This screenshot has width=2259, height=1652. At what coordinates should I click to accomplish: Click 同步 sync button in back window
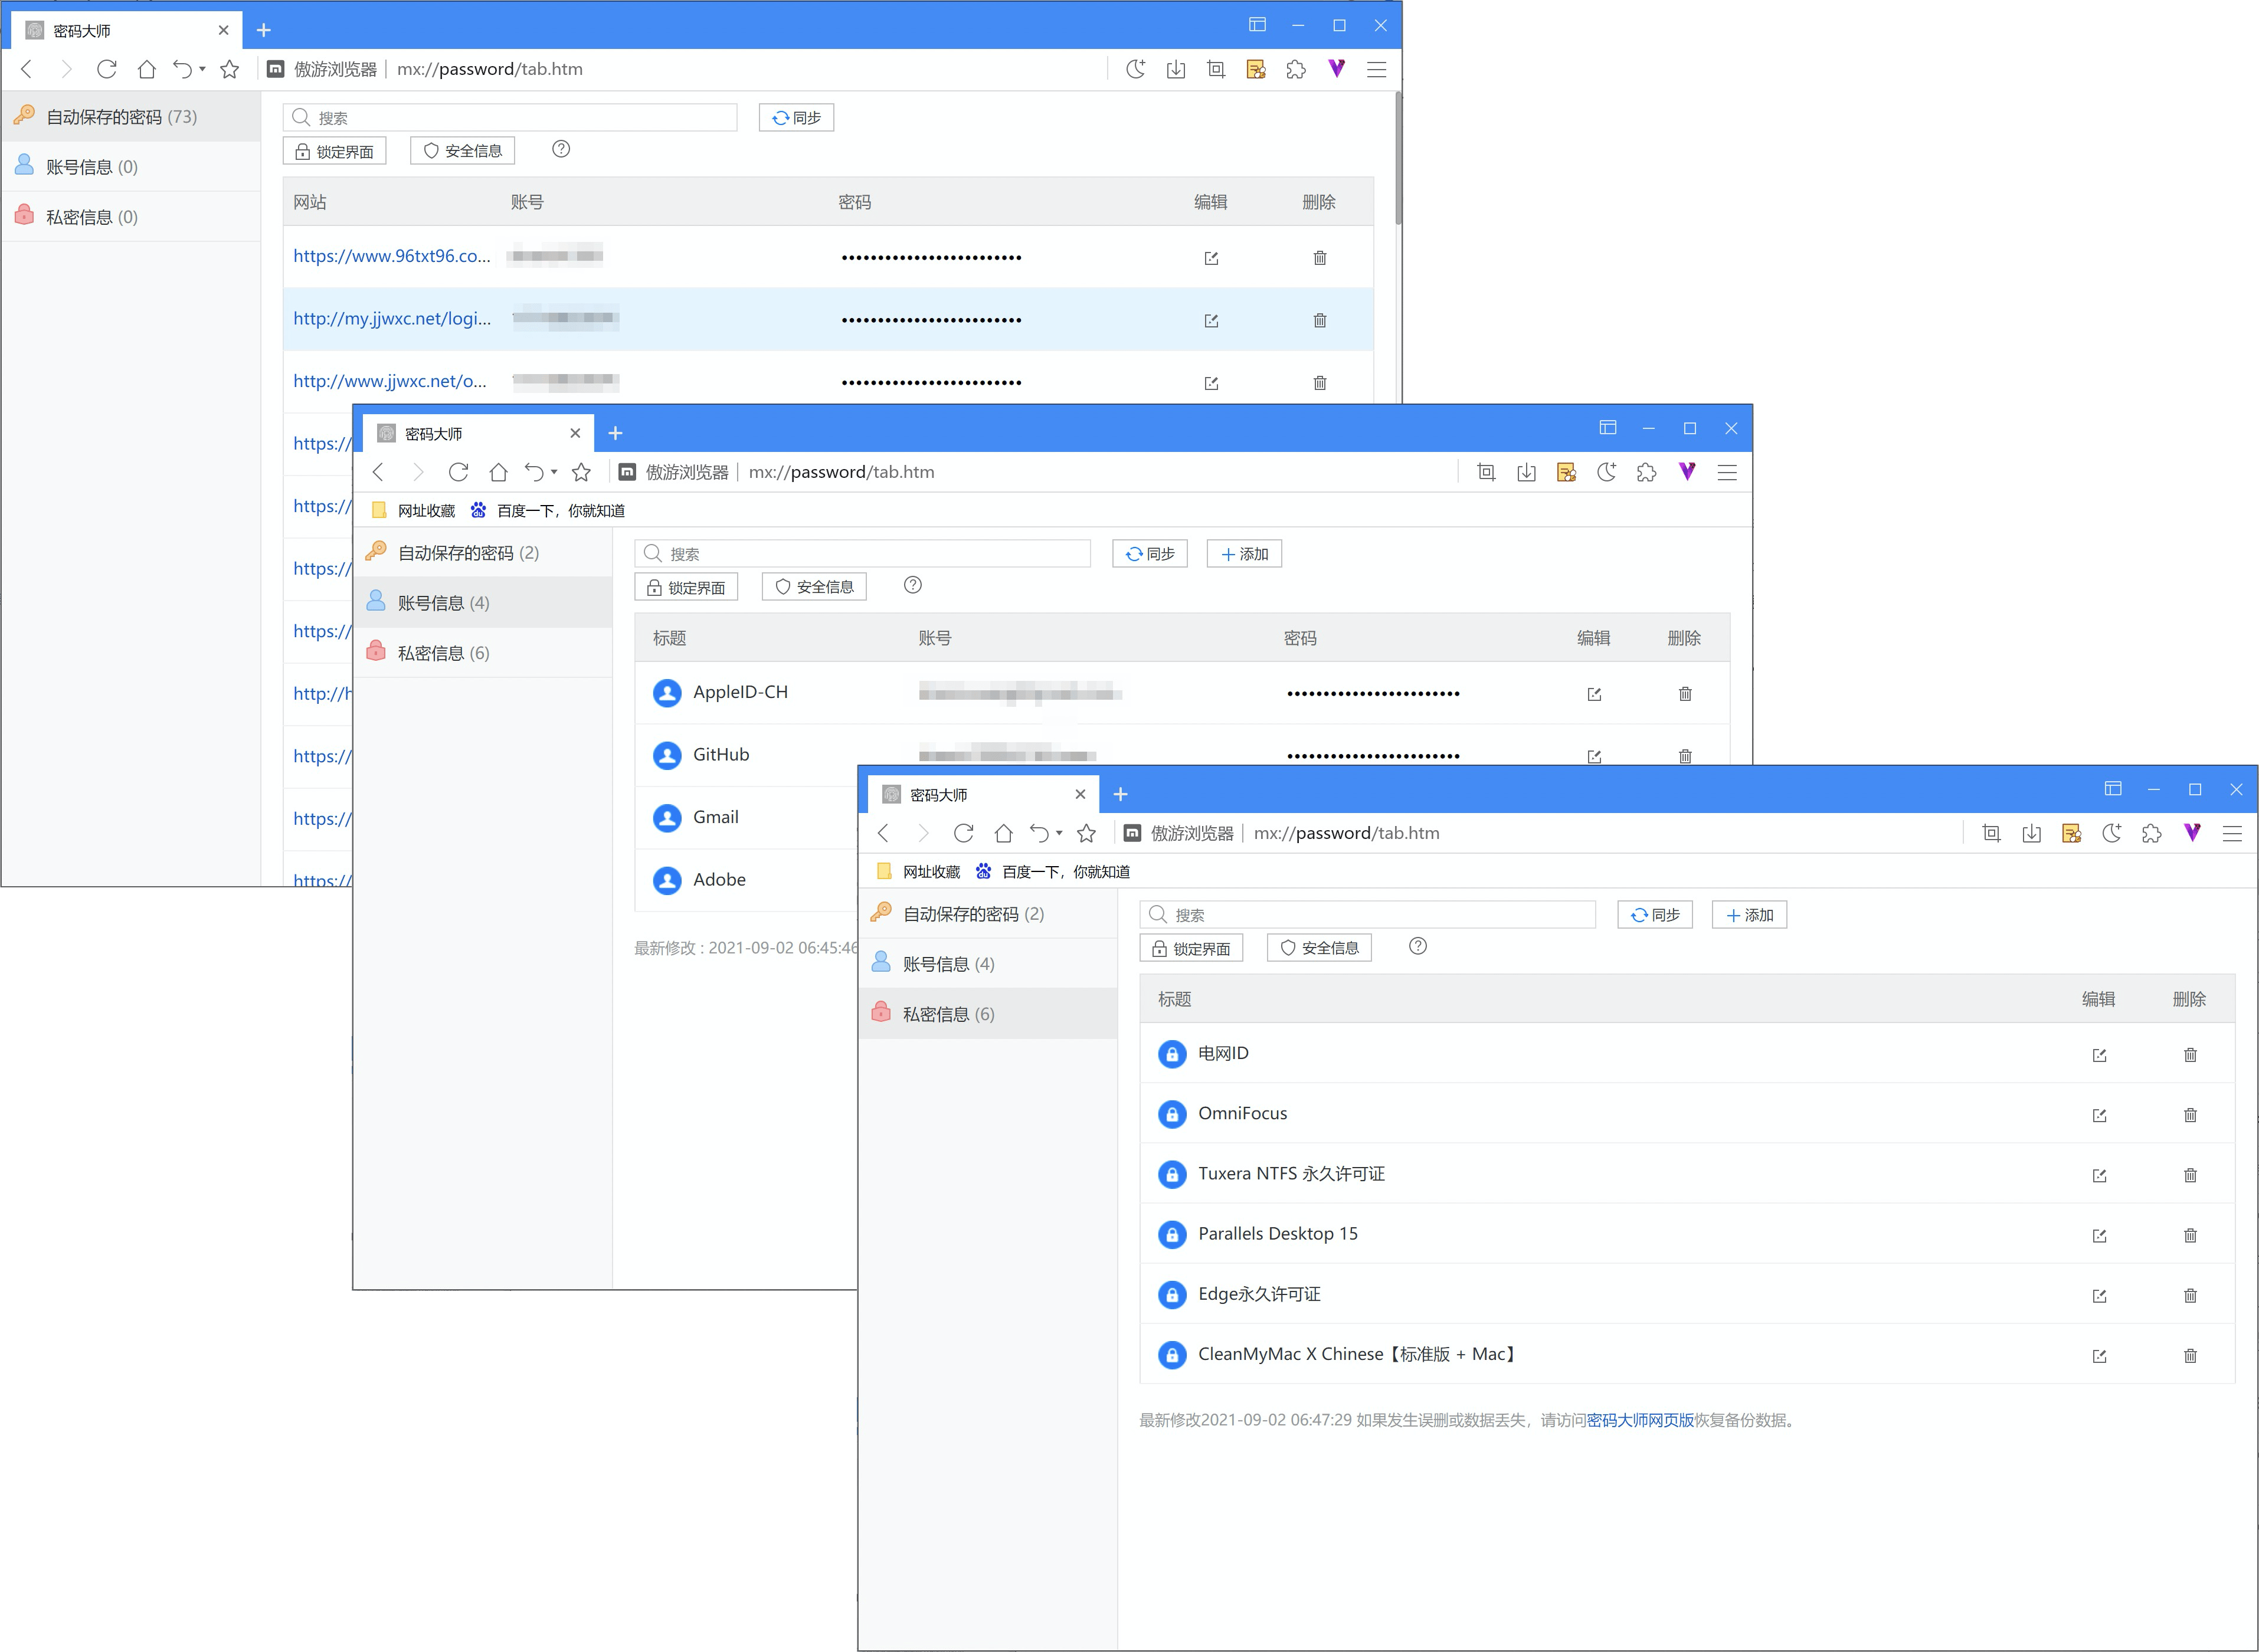coord(796,118)
